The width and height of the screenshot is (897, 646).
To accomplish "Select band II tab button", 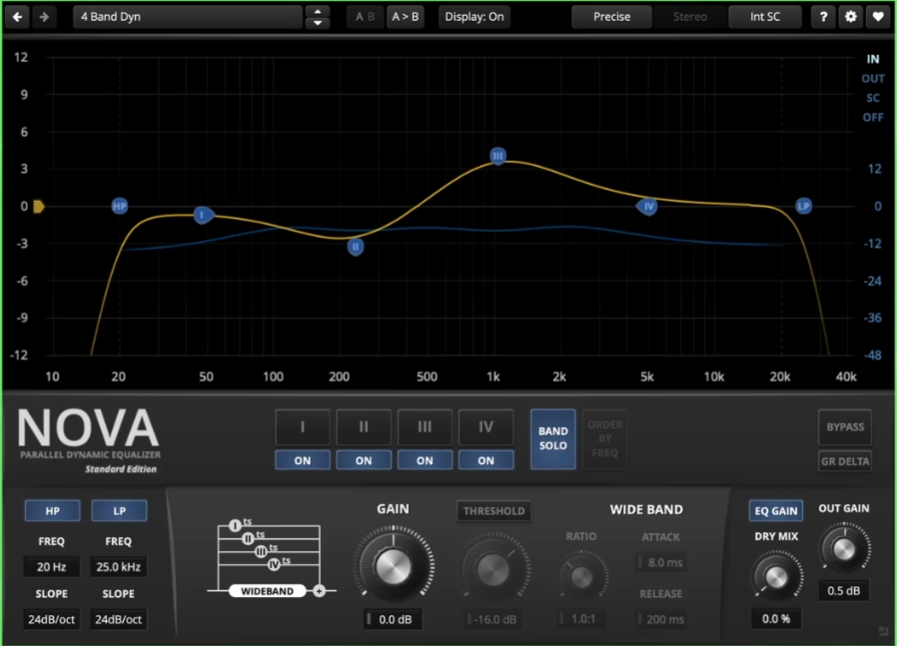I will [364, 427].
